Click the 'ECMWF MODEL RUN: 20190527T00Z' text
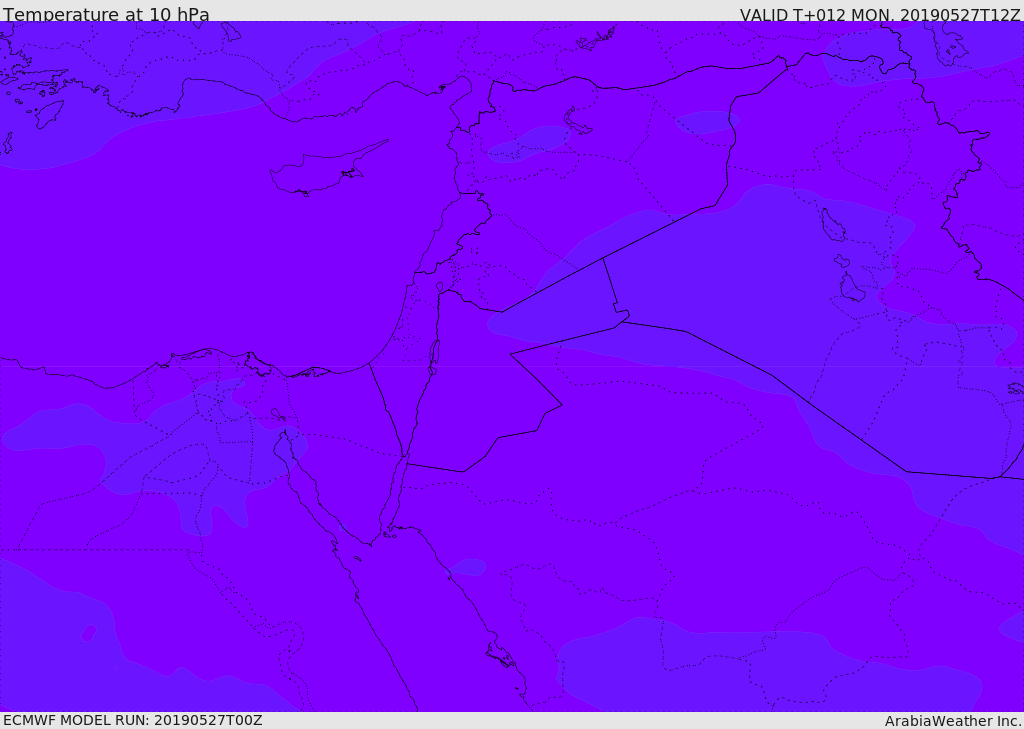This screenshot has height=729, width=1024. (x=133, y=720)
